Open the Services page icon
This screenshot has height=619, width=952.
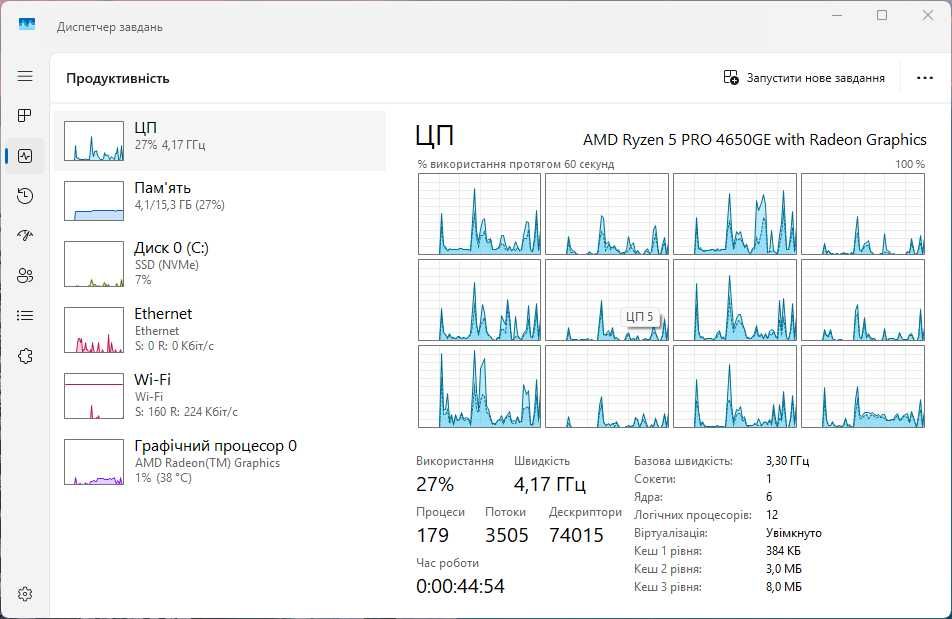[25, 356]
